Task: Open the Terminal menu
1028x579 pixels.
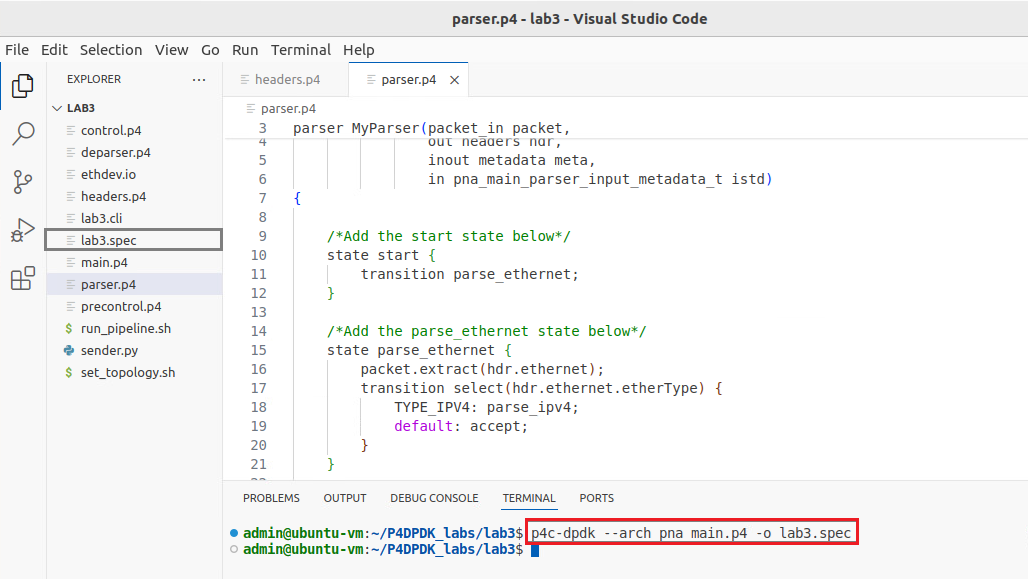Action: click(x=301, y=50)
